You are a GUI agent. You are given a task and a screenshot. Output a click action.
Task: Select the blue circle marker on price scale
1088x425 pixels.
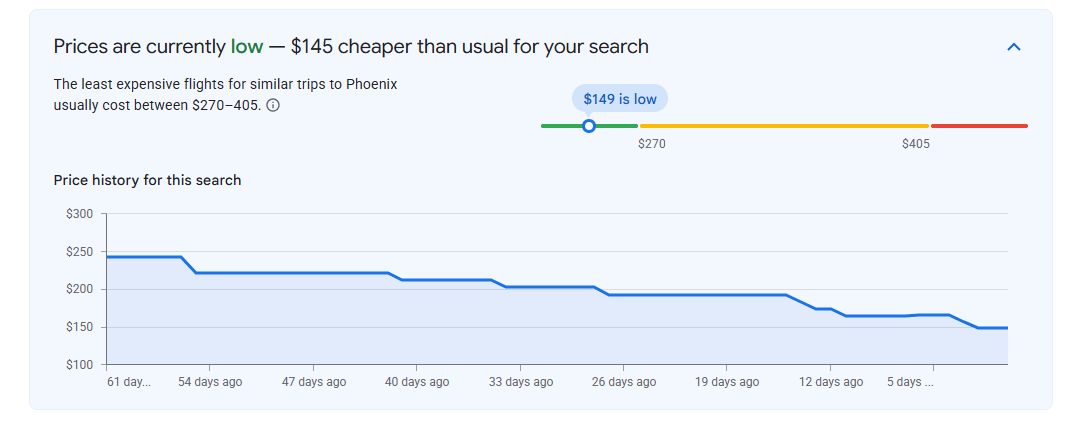pos(588,126)
